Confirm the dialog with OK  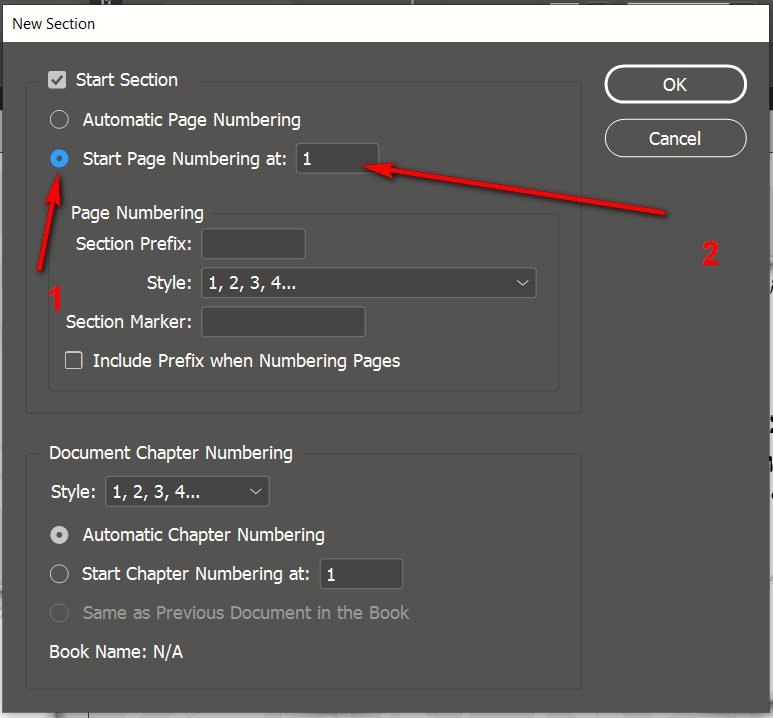pyautogui.click(x=675, y=84)
